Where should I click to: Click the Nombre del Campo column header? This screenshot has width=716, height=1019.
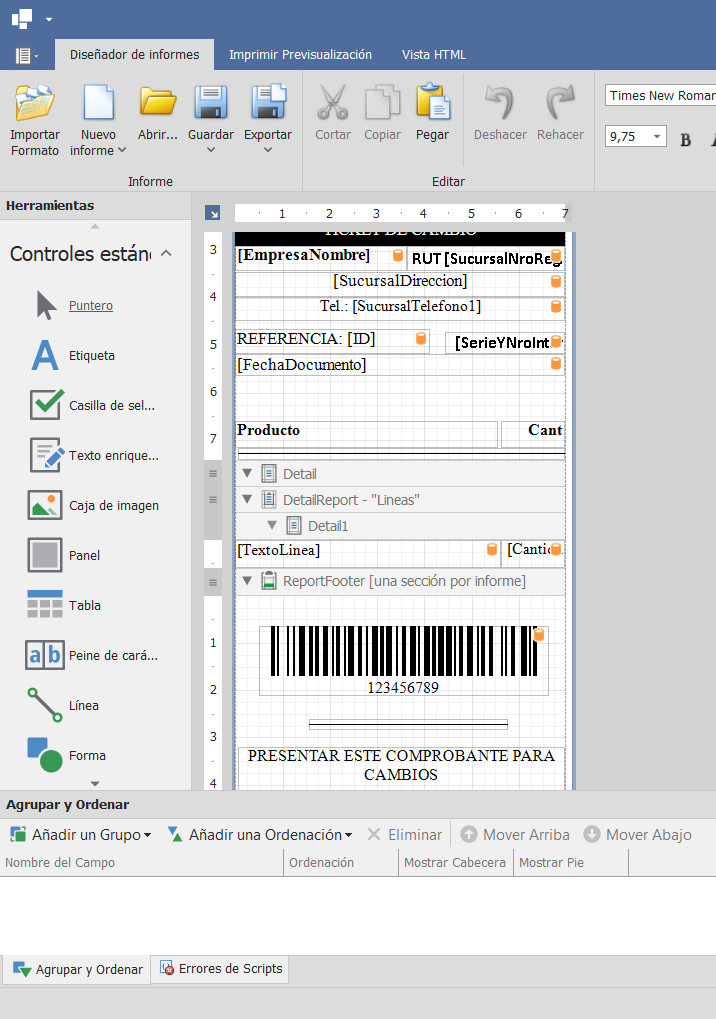pyautogui.click(x=142, y=862)
